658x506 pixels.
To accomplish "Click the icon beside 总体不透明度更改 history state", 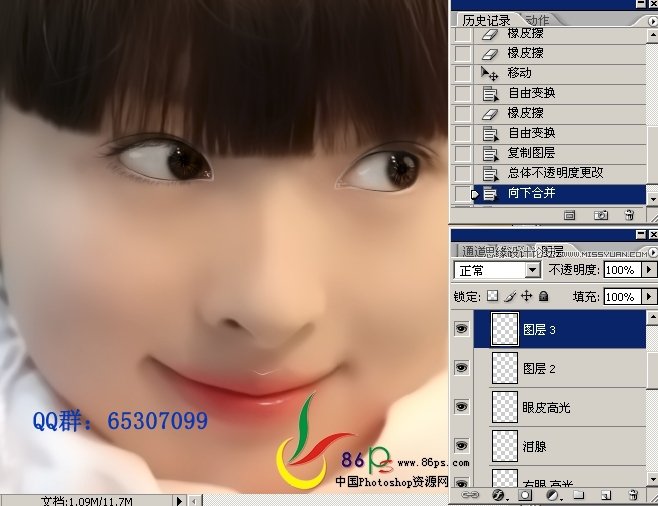I will (x=490, y=173).
